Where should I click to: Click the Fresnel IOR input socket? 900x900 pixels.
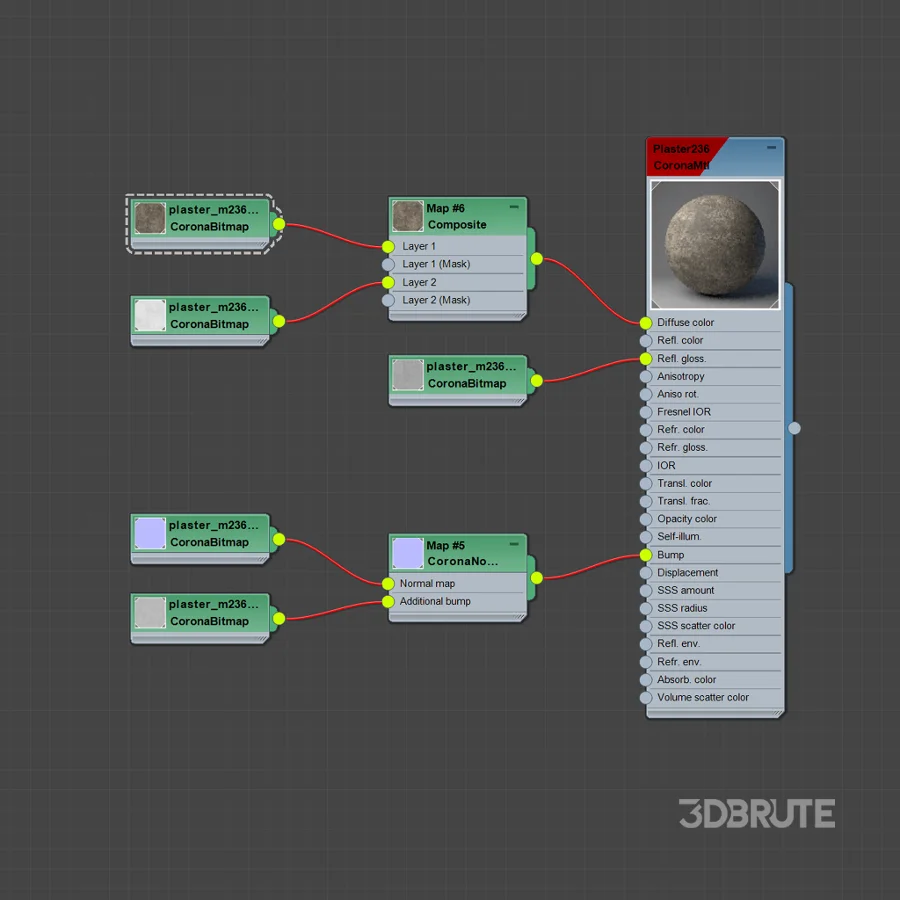646,412
